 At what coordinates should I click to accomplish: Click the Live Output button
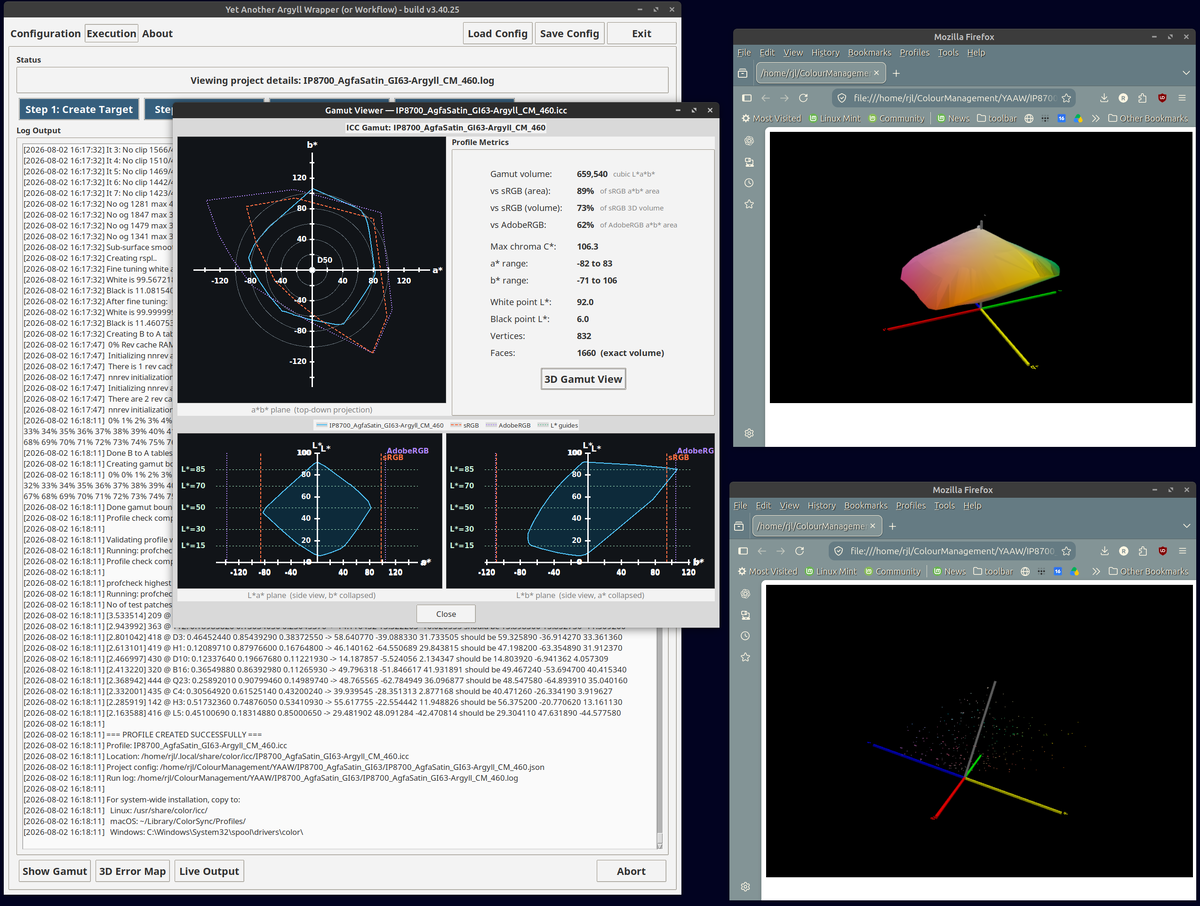click(x=209, y=871)
